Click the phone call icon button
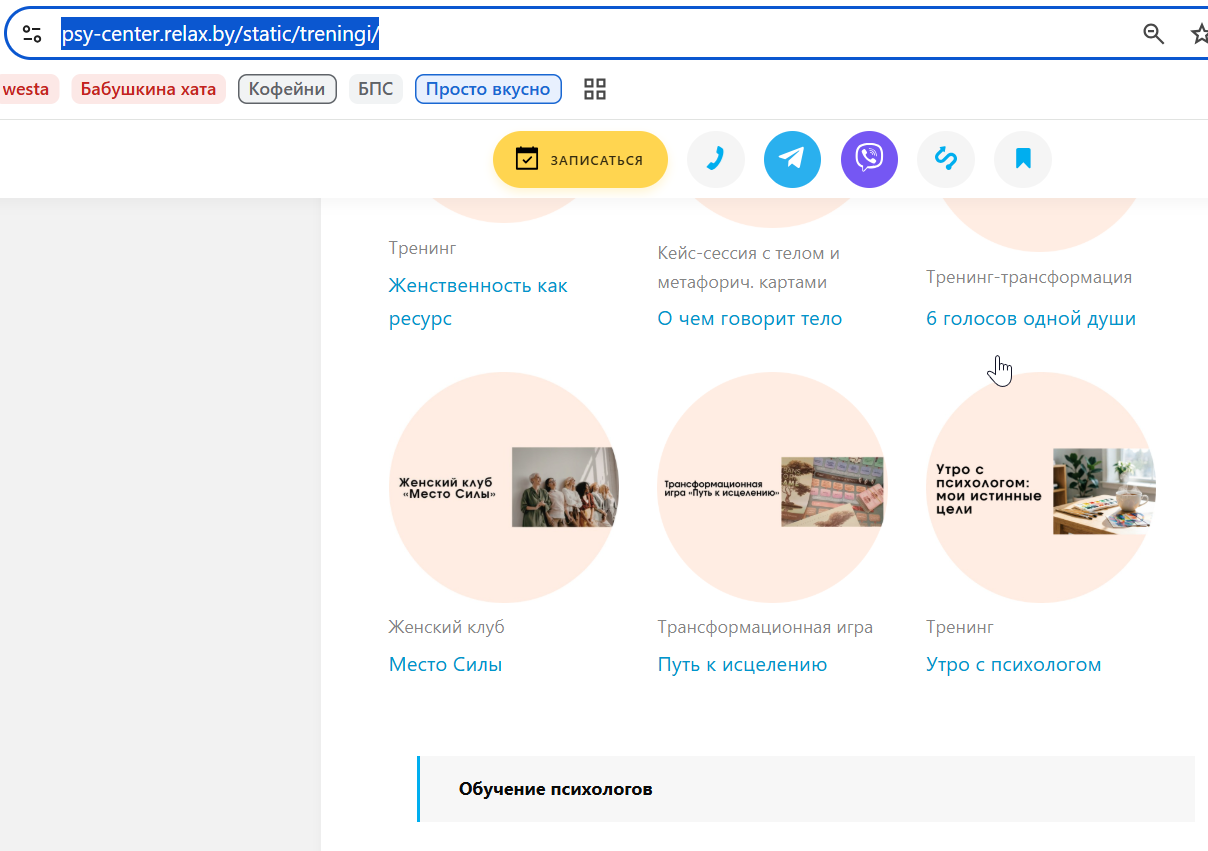The width and height of the screenshot is (1208, 851). tap(716, 159)
